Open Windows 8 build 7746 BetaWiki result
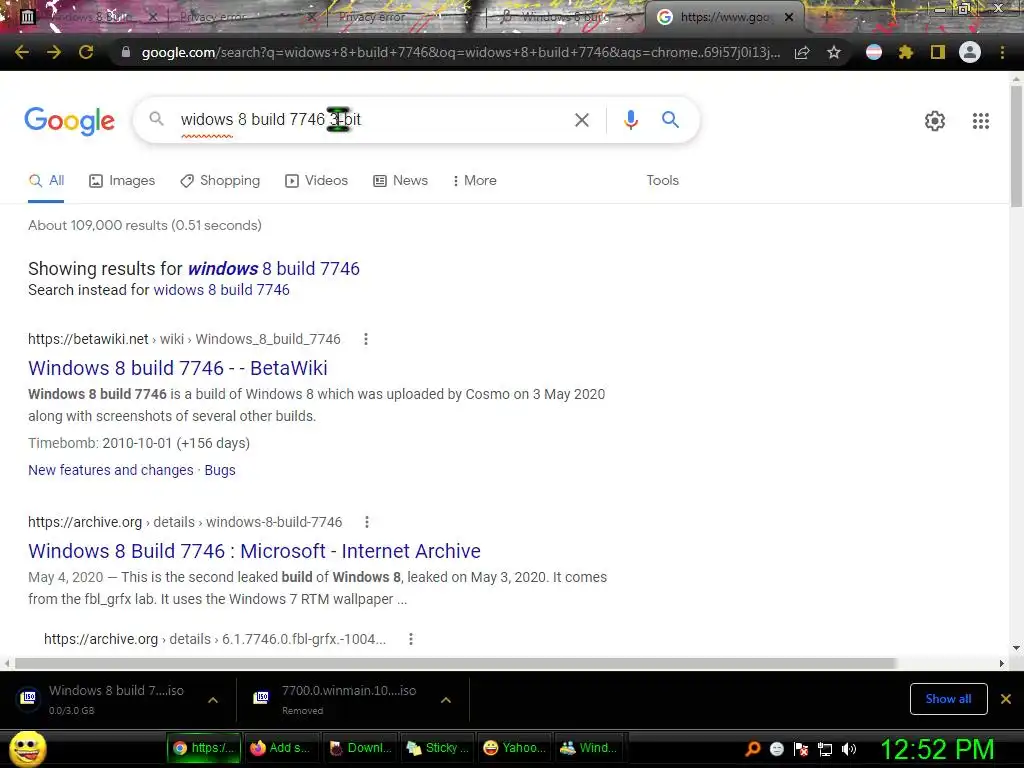Screen dimensions: 1024x768 tap(178, 368)
